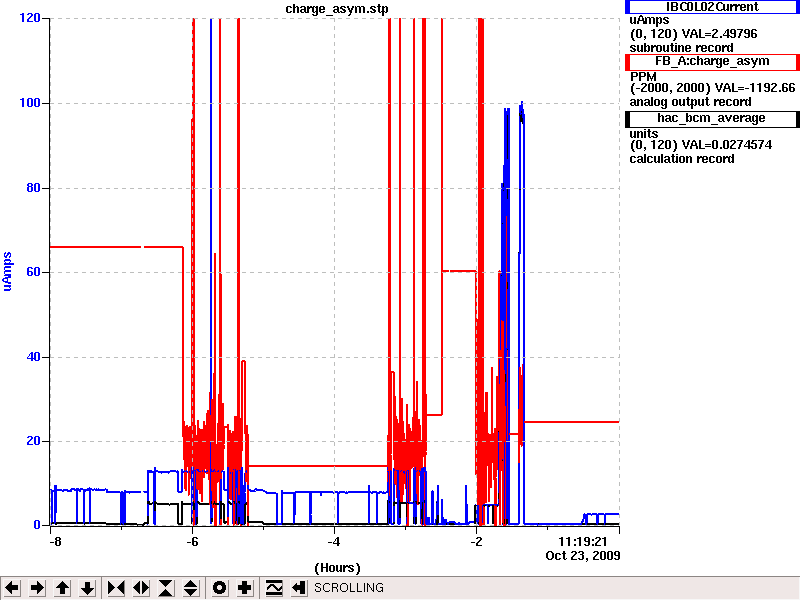Zoom out horizontally with outward-pointing triangles icon
This screenshot has width=800, height=600.
click(141, 588)
